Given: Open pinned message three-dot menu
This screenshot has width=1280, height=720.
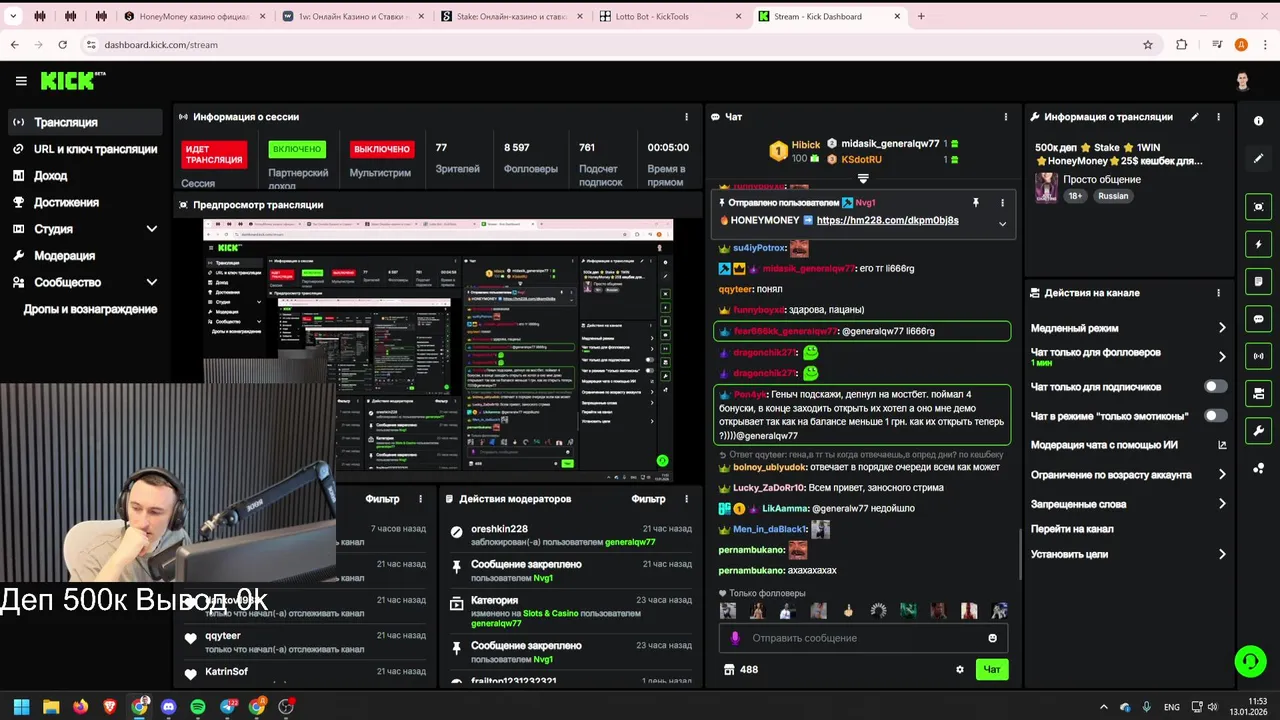Looking at the screenshot, I should tap(1002, 202).
